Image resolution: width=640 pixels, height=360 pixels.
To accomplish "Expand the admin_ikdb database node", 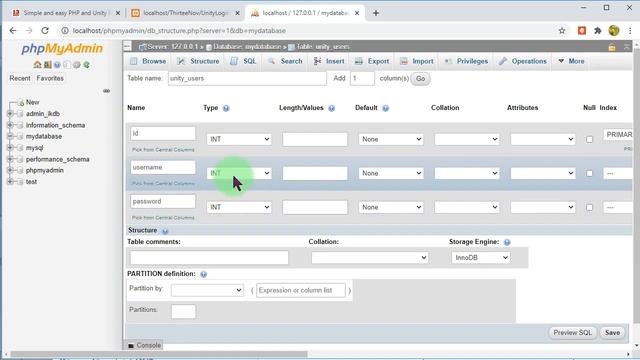I will click(10, 113).
